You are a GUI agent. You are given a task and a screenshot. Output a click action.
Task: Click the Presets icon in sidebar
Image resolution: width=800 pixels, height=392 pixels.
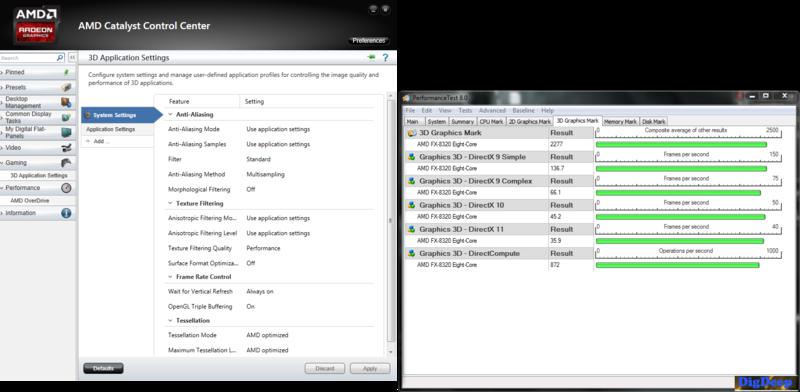coord(66,87)
